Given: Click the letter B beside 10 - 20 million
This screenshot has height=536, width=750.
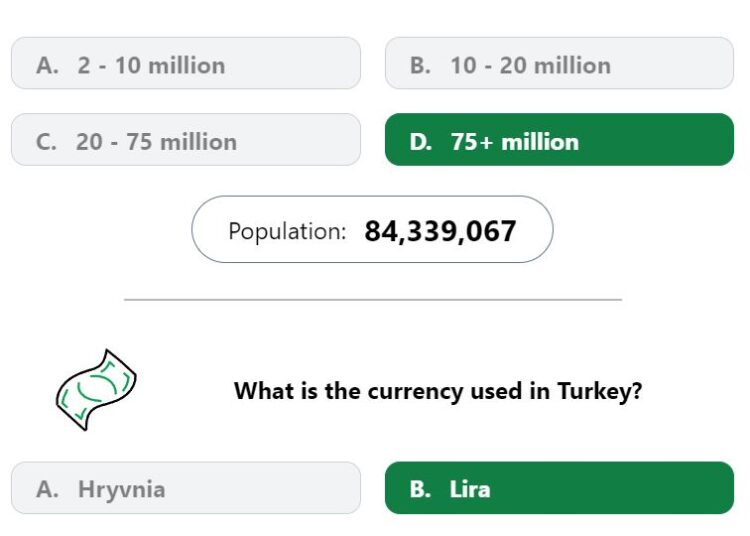Looking at the screenshot, I should click(420, 66).
